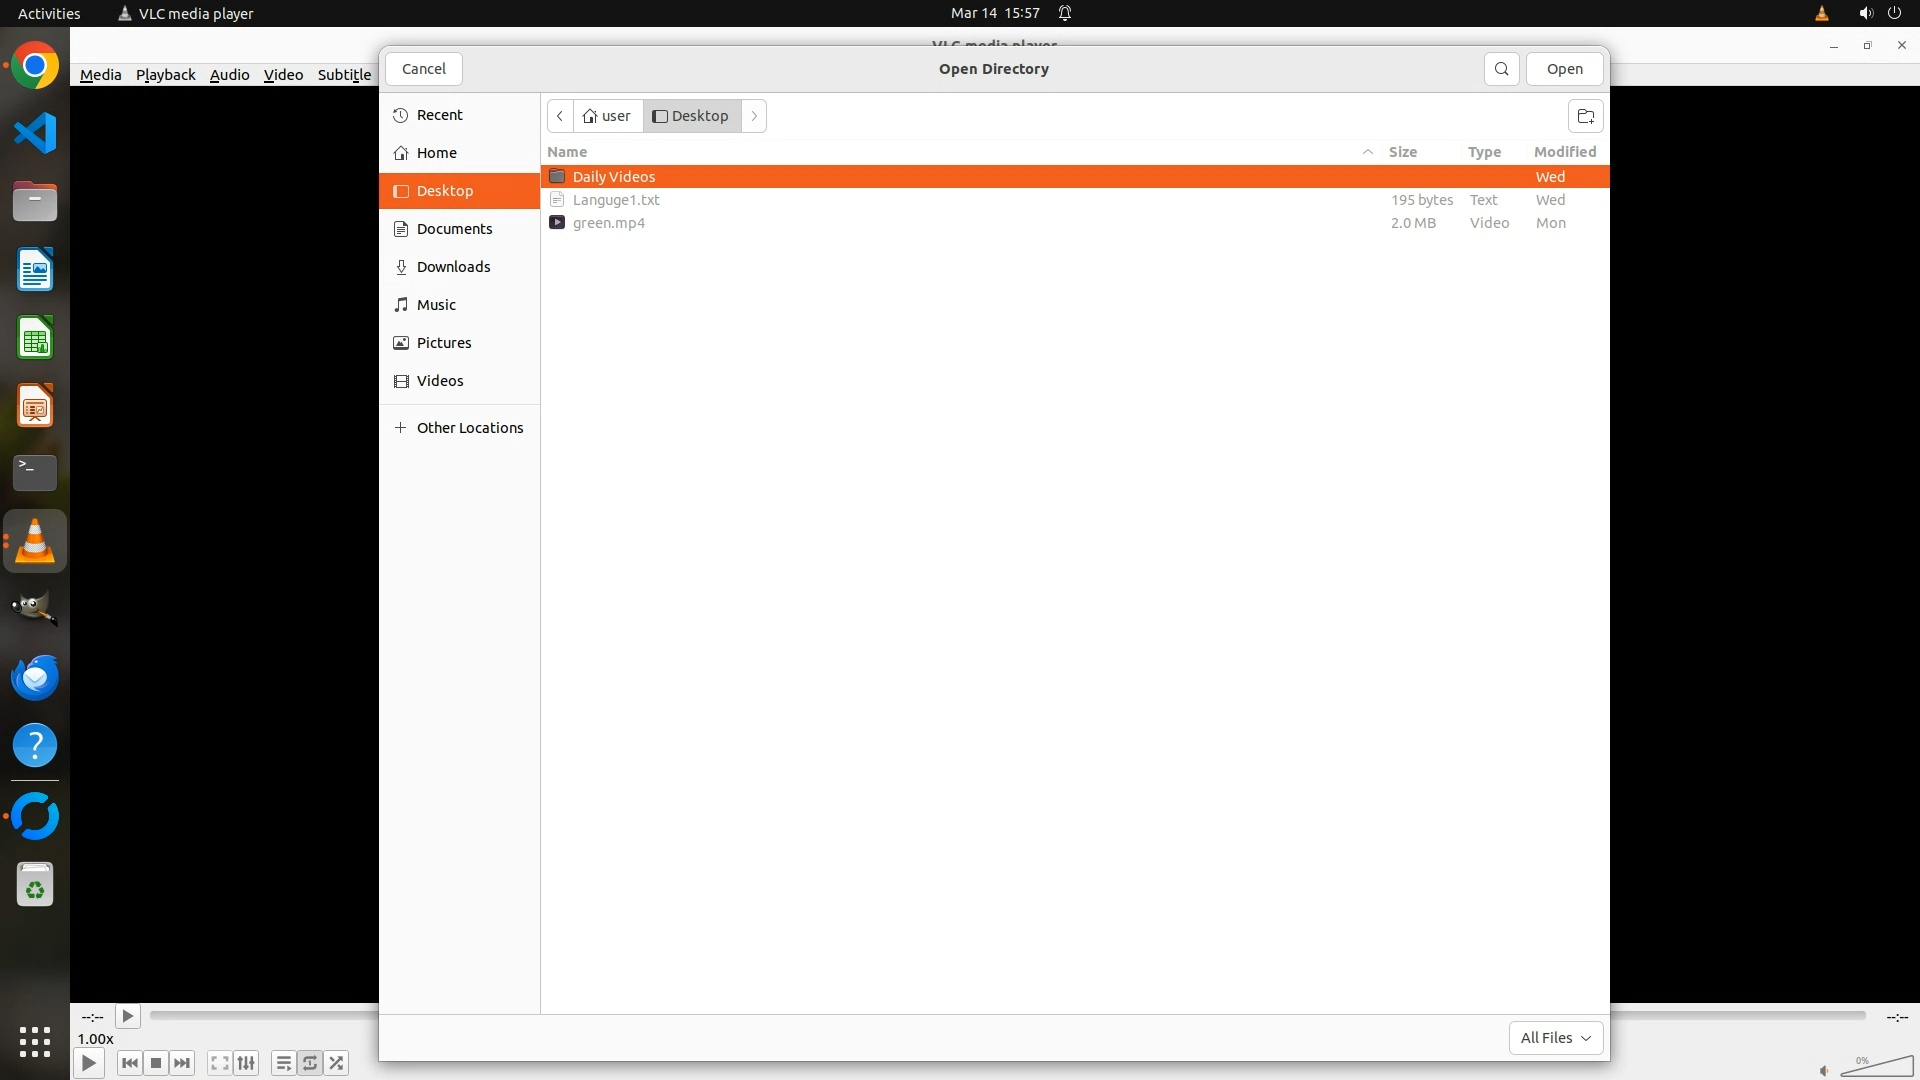Click the toggle playlist icon
The width and height of the screenshot is (1920, 1080).
[x=283, y=1063]
